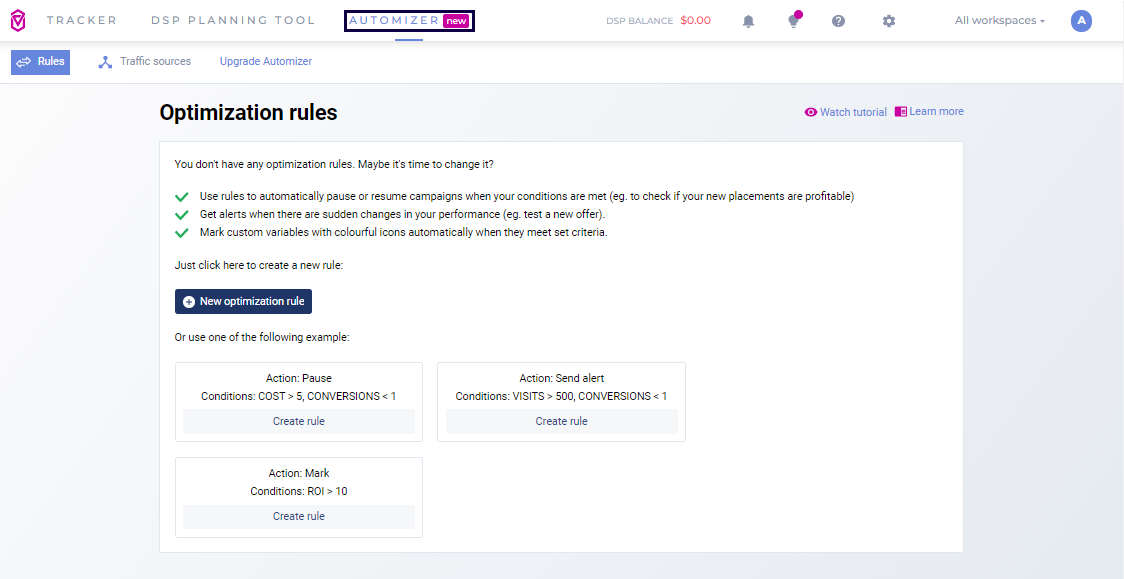Open the notifications bell
The image size is (1124, 579).
(748, 21)
